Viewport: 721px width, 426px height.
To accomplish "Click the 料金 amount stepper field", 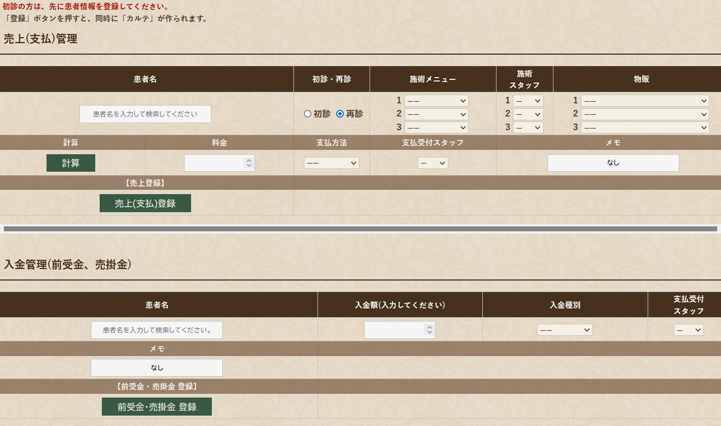I will [x=218, y=163].
